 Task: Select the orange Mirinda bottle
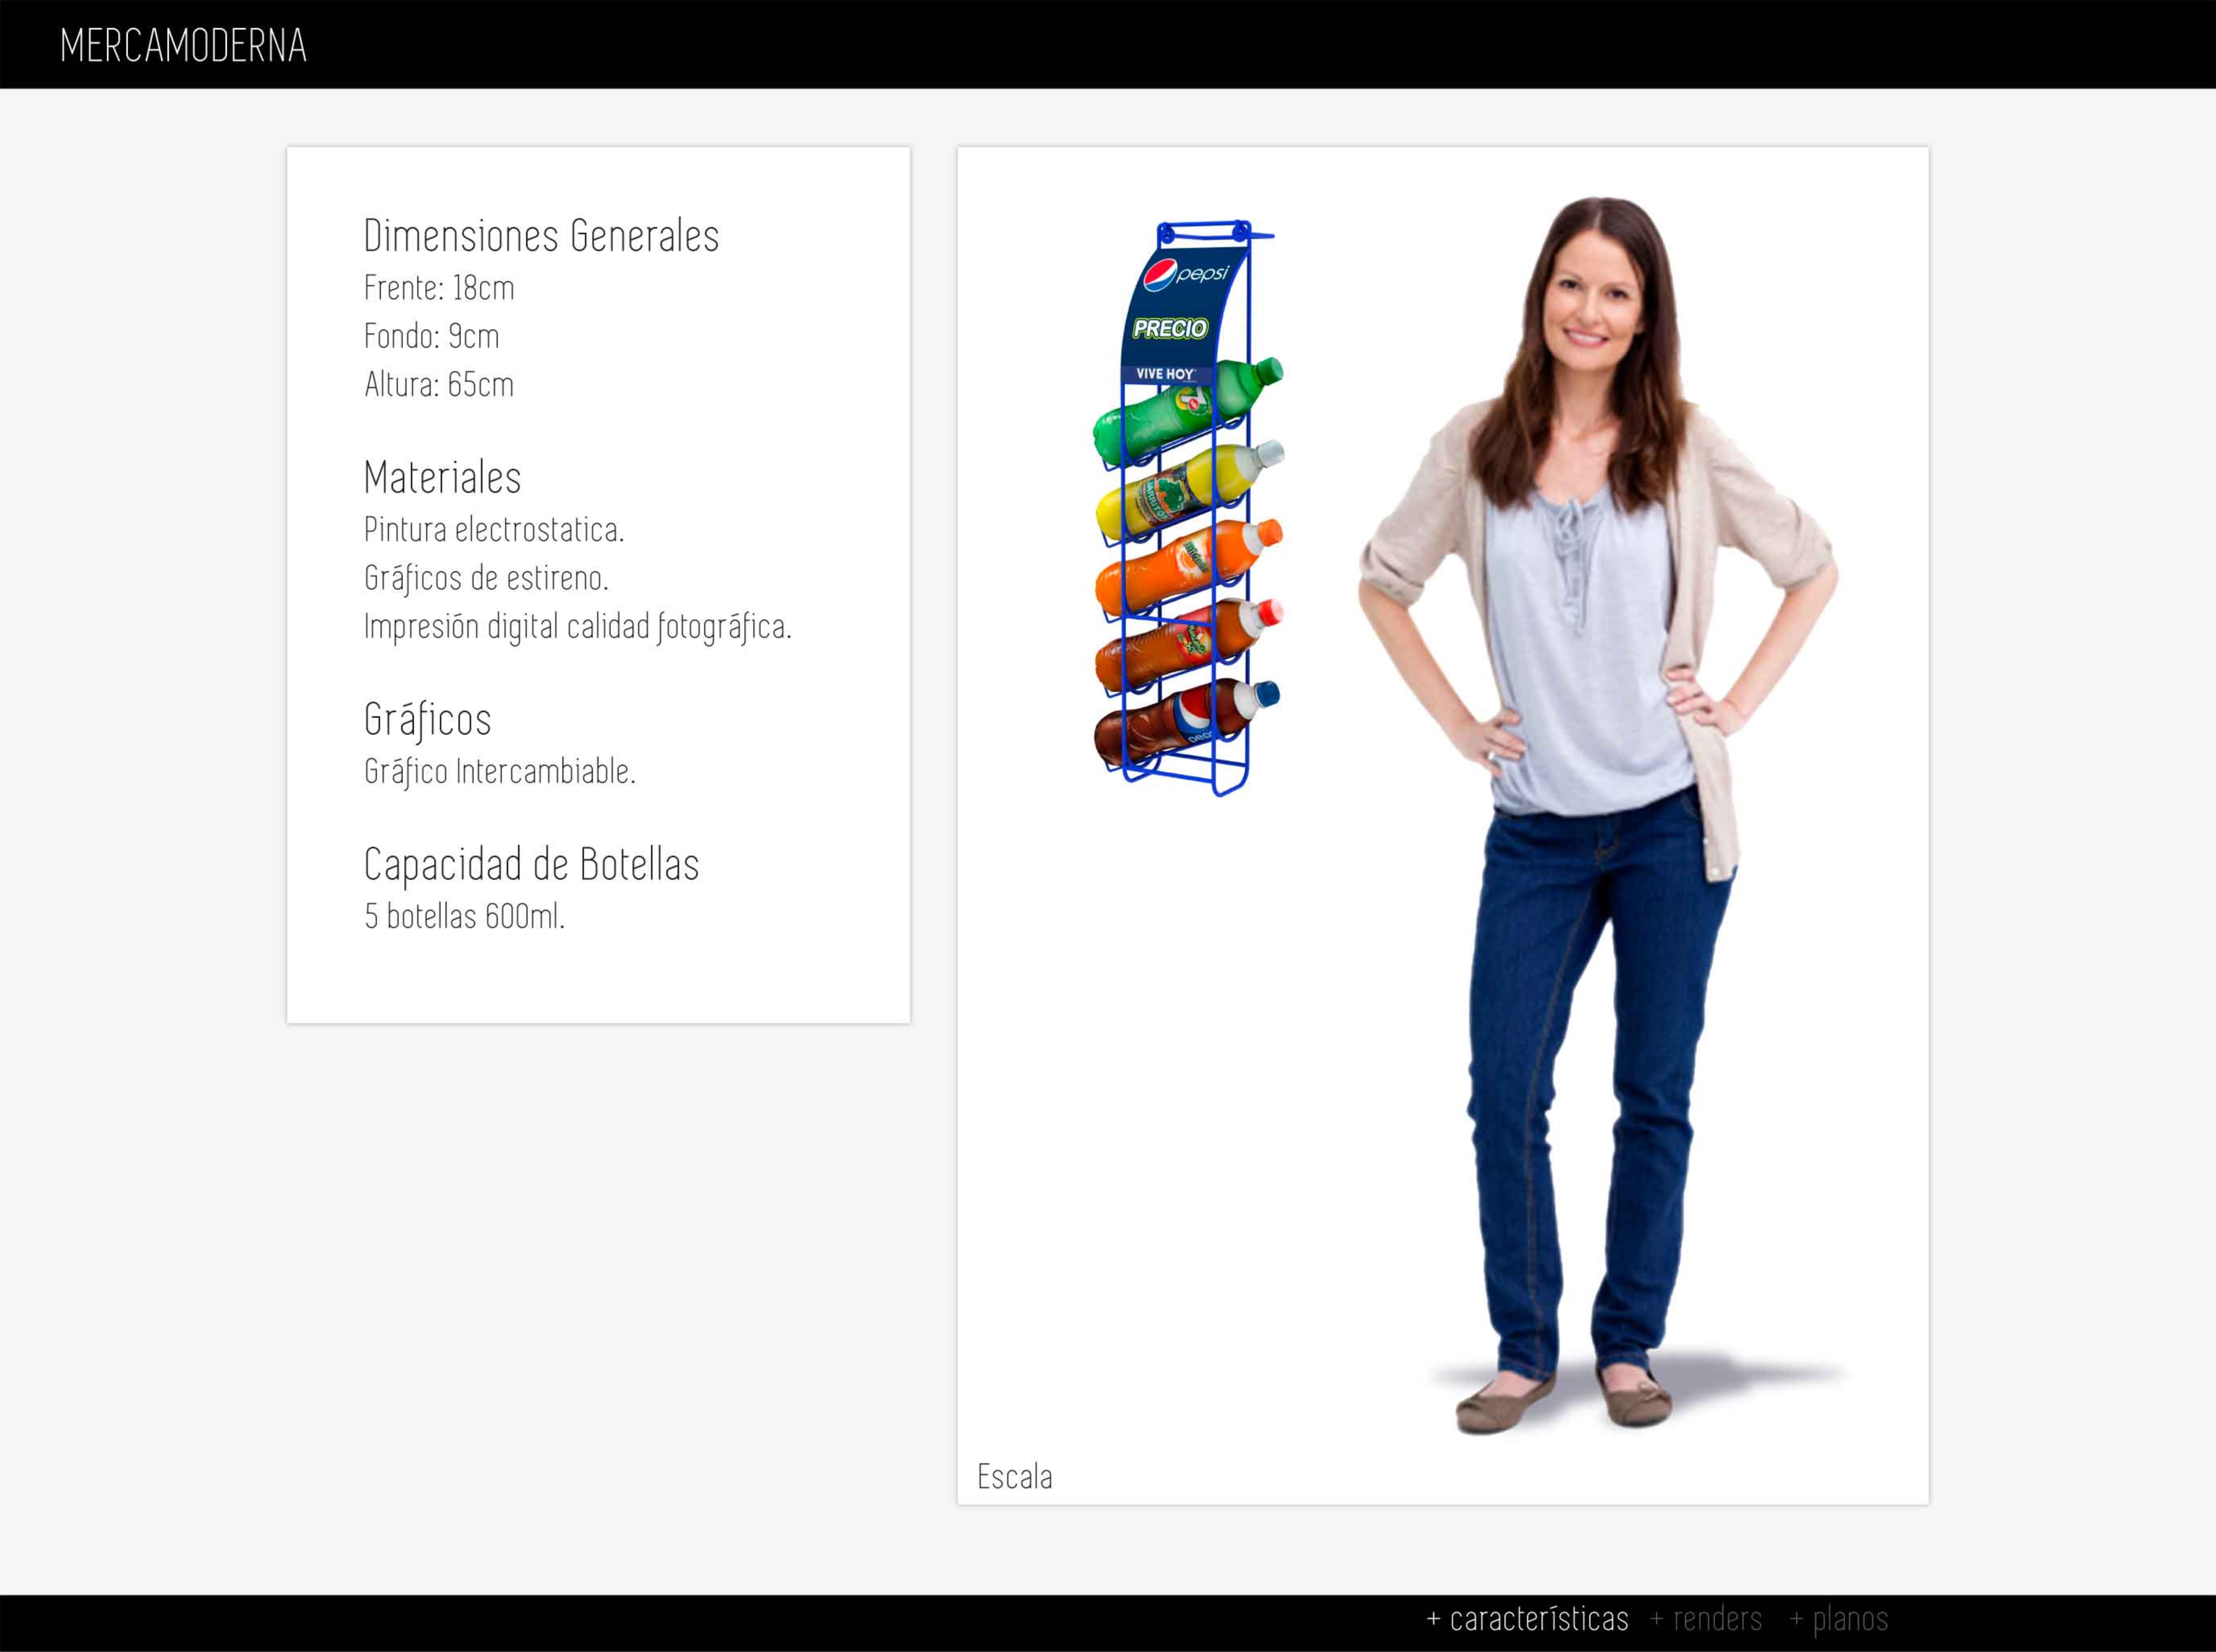click(x=1180, y=568)
